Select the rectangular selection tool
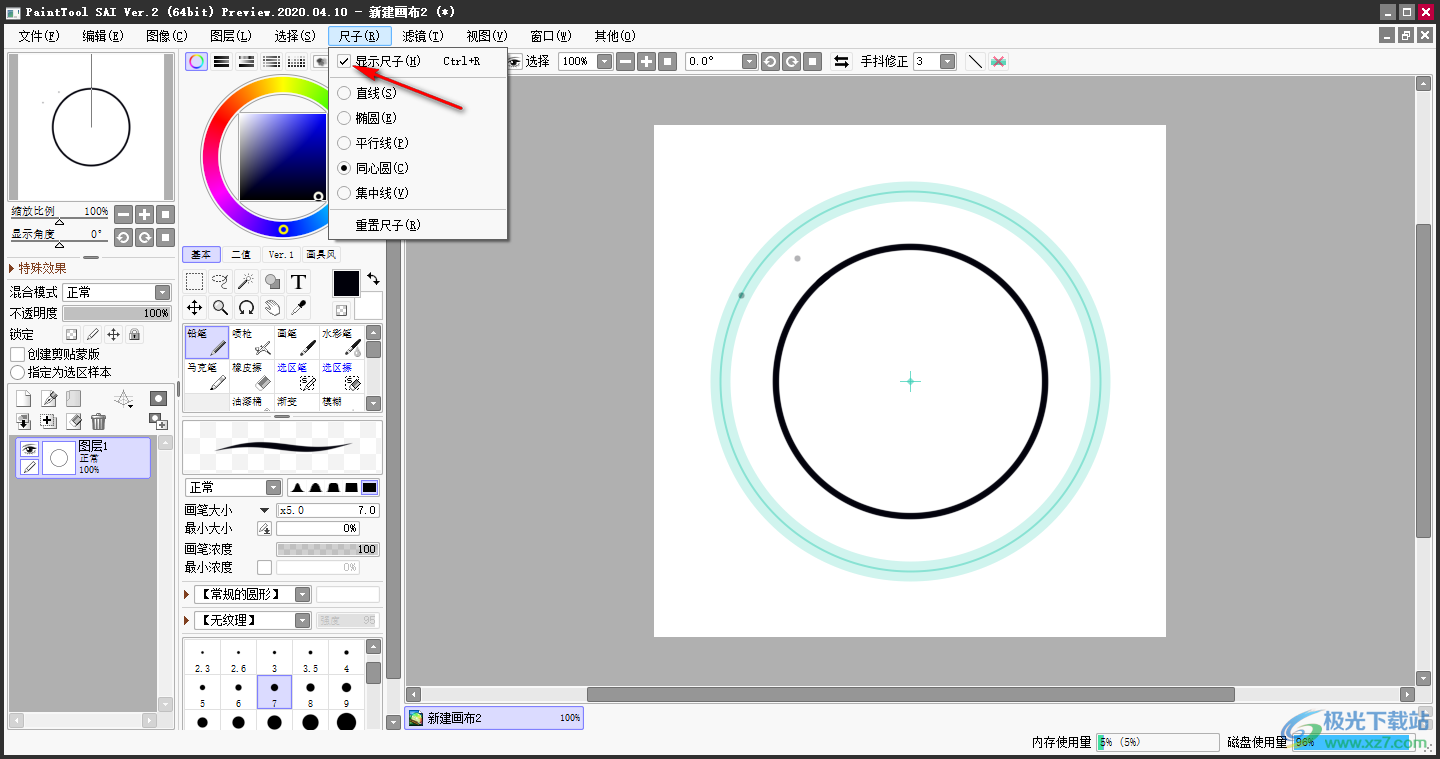This screenshot has height=759, width=1440. pos(195,282)
